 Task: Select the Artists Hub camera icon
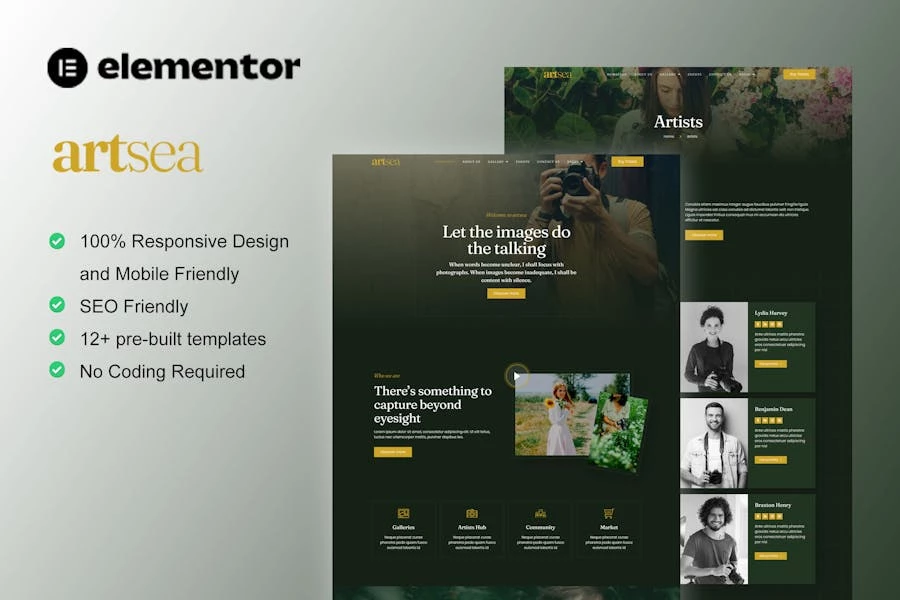(472, 511)
